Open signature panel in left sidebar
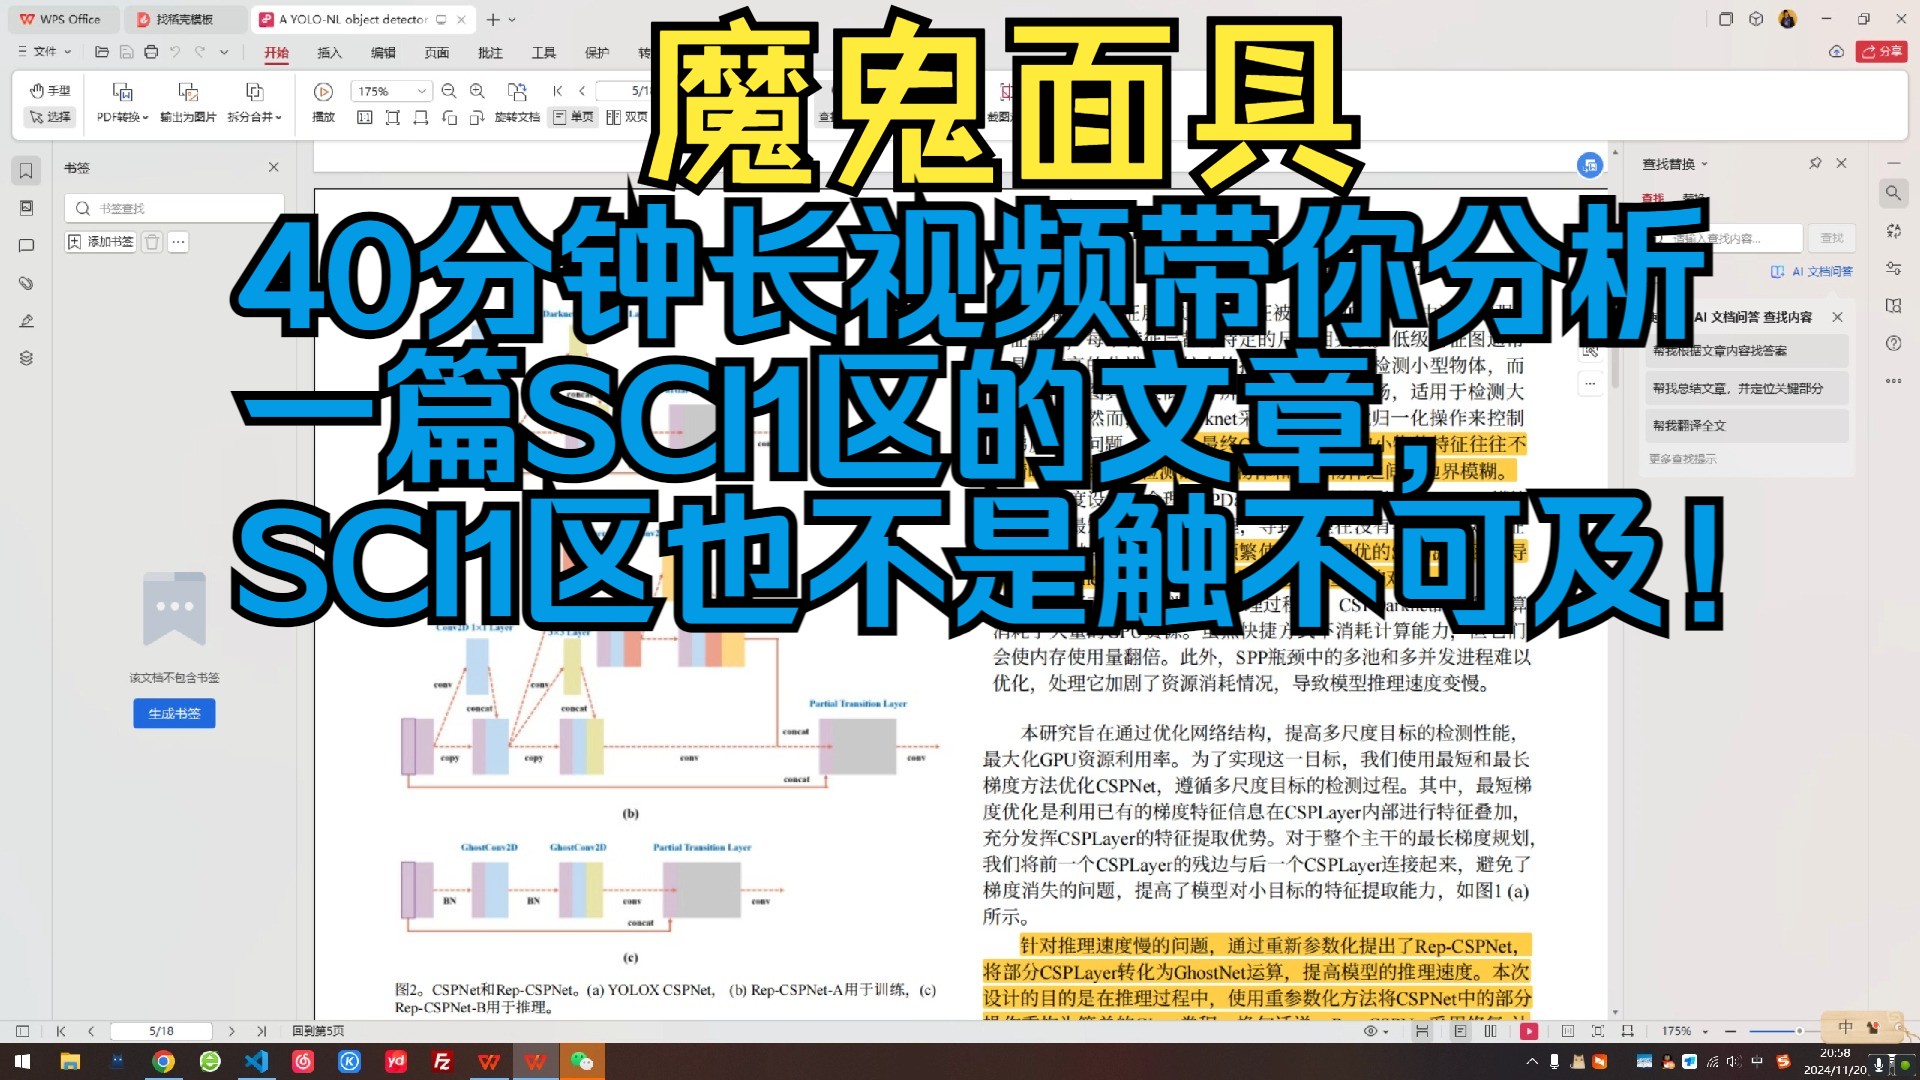This screenshot has width=1920, height=1080. pyautogui.click(x=26, y=321)
